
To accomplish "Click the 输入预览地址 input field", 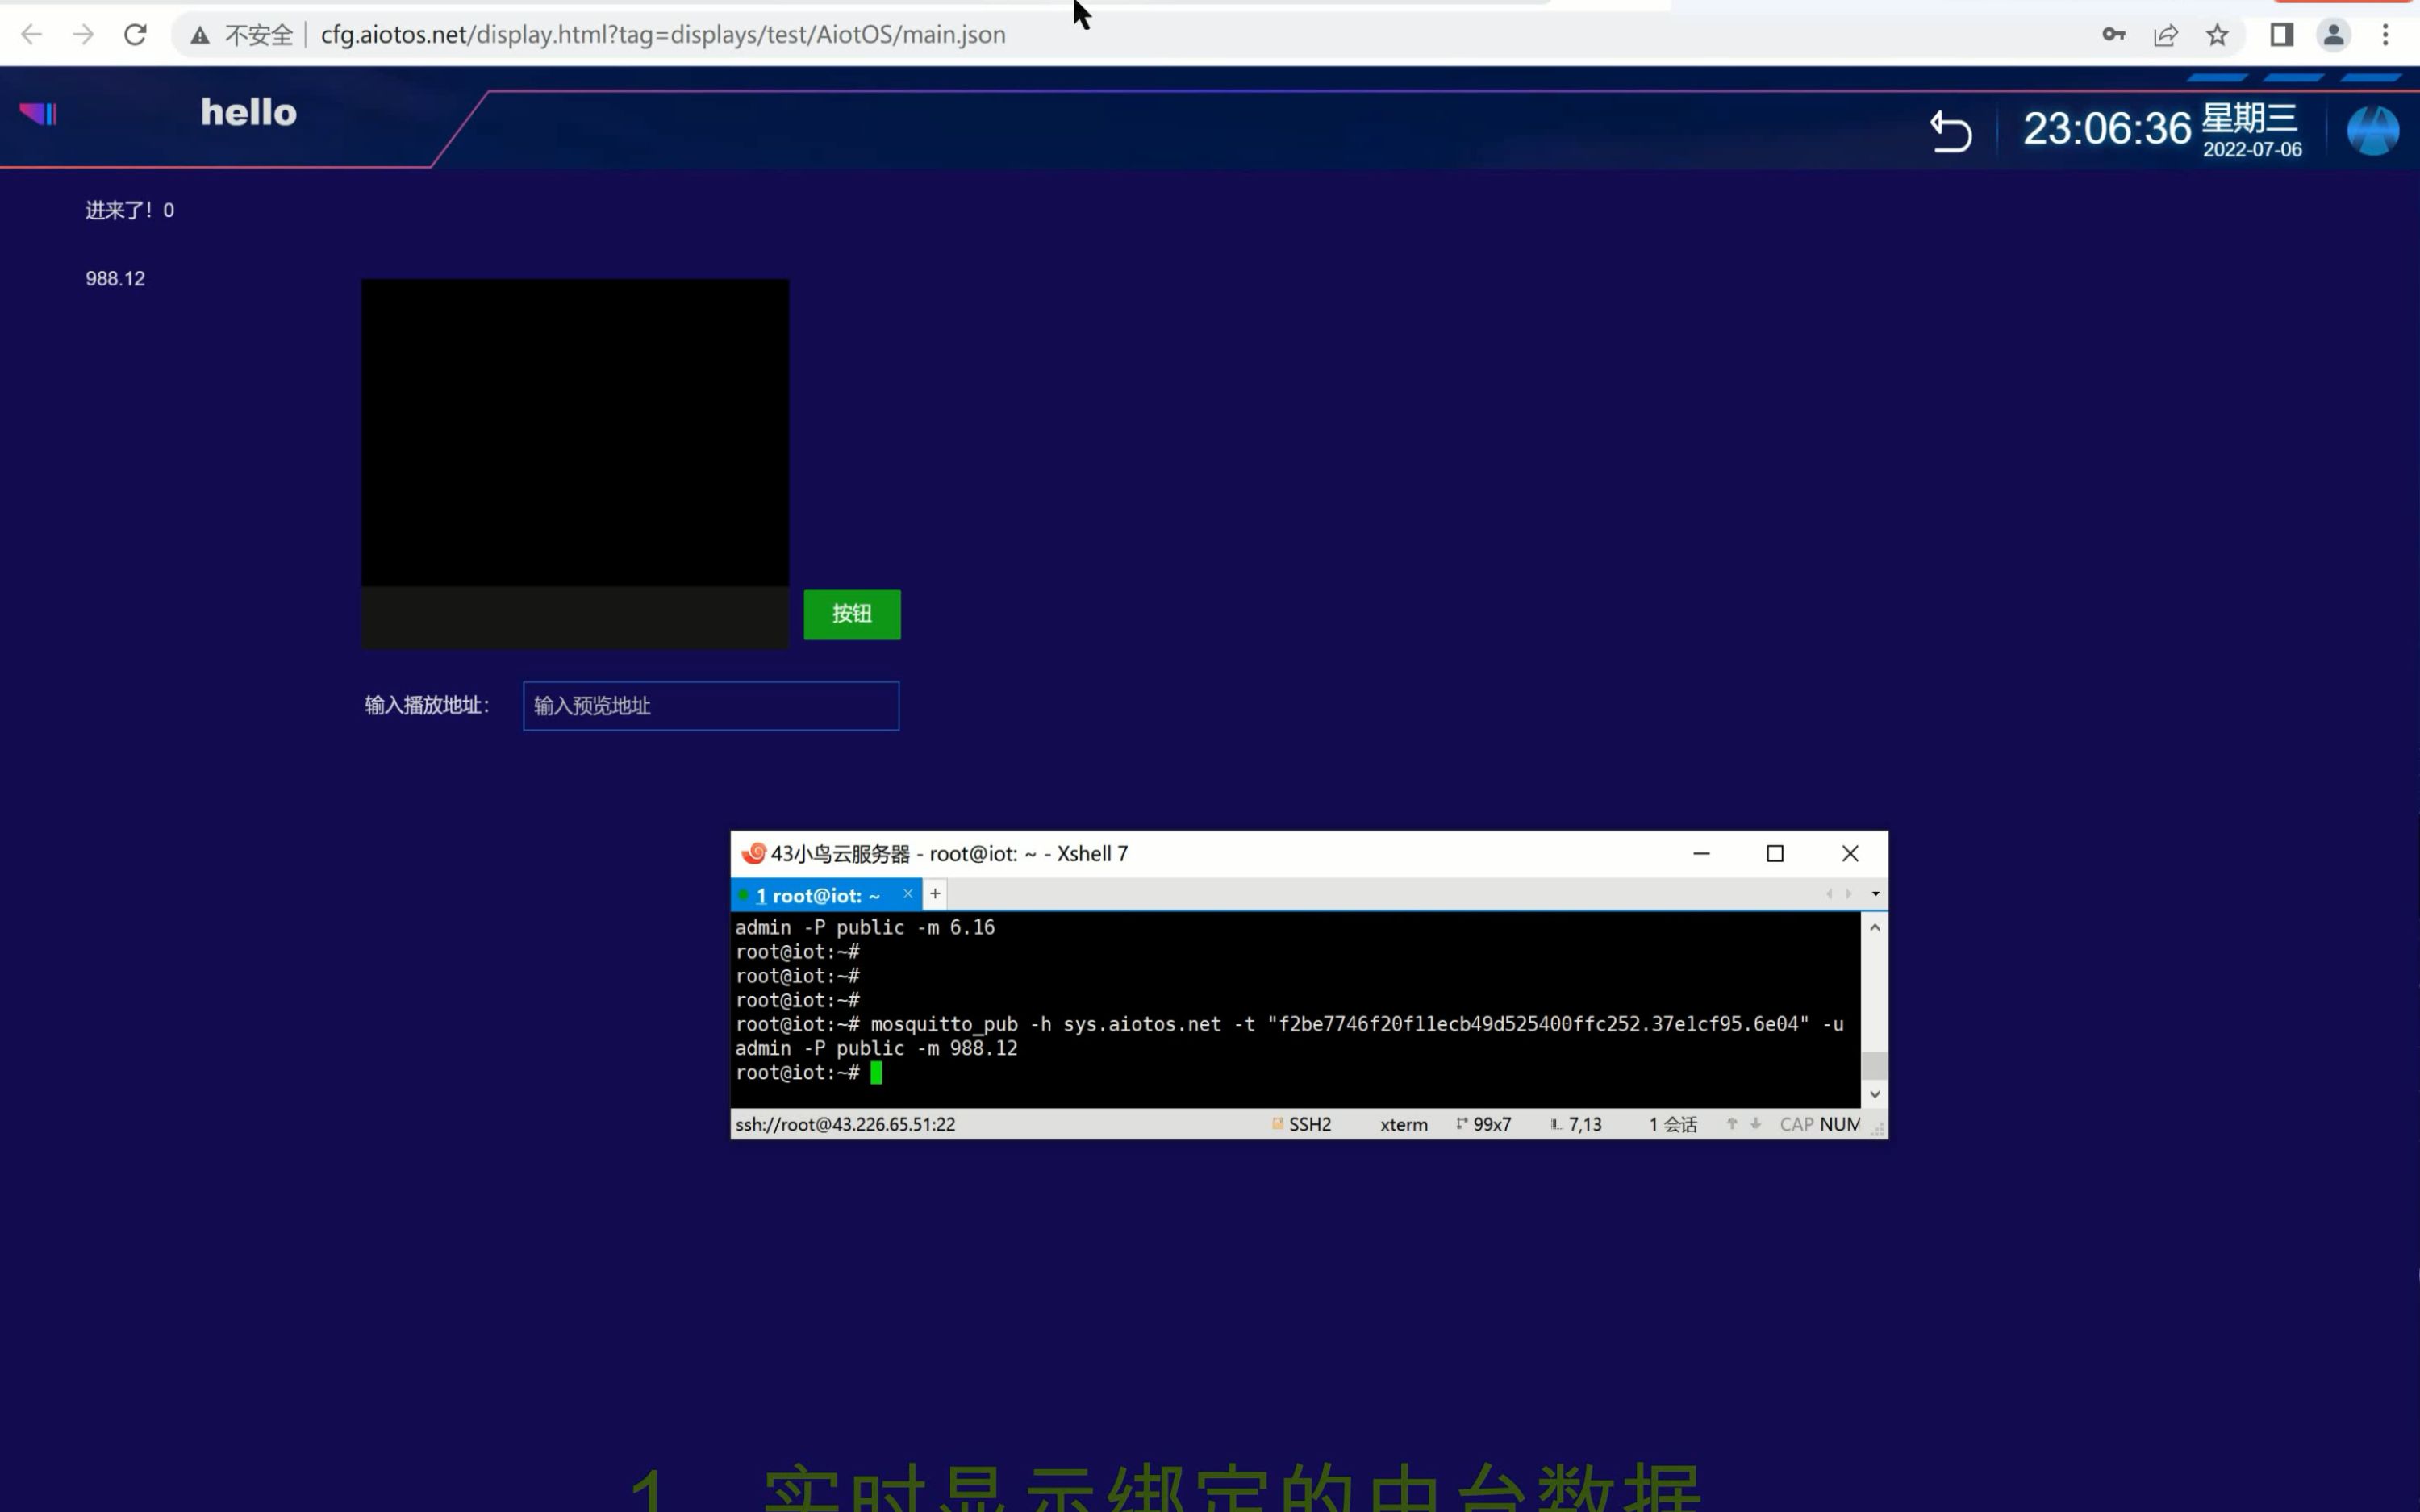I will (x=710, y=706).
